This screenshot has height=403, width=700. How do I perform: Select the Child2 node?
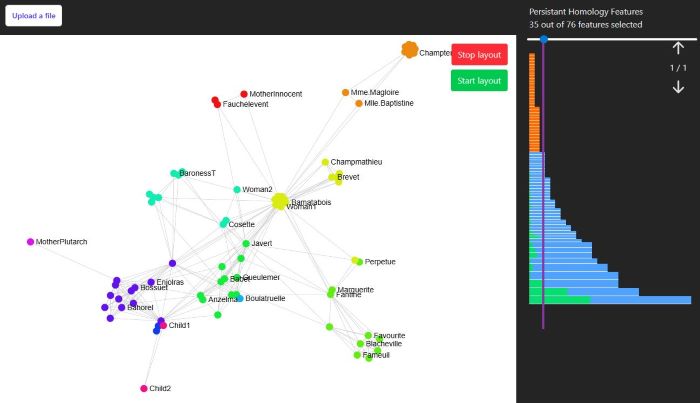(x=144, y=388)
